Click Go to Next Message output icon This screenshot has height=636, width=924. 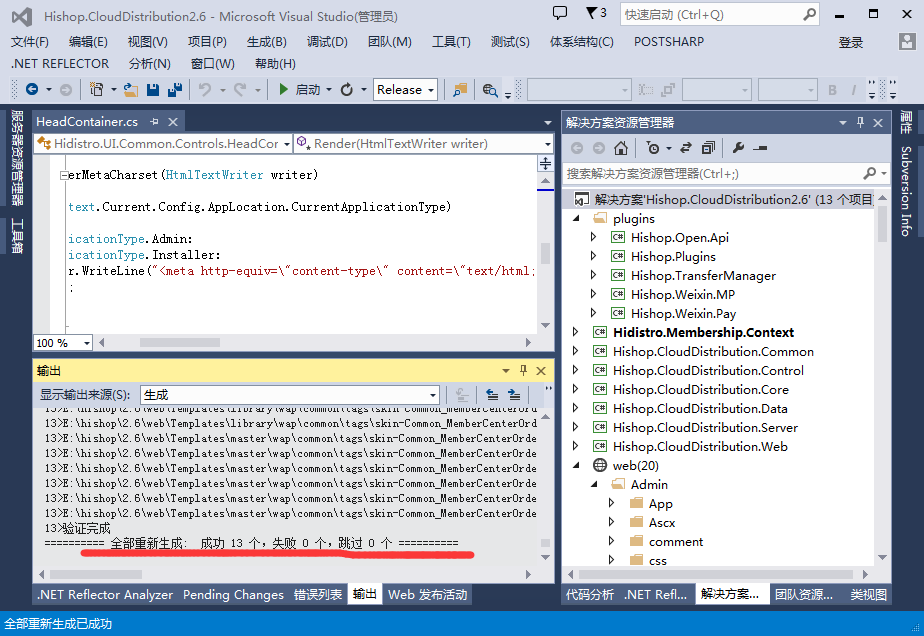coord(514,395)
